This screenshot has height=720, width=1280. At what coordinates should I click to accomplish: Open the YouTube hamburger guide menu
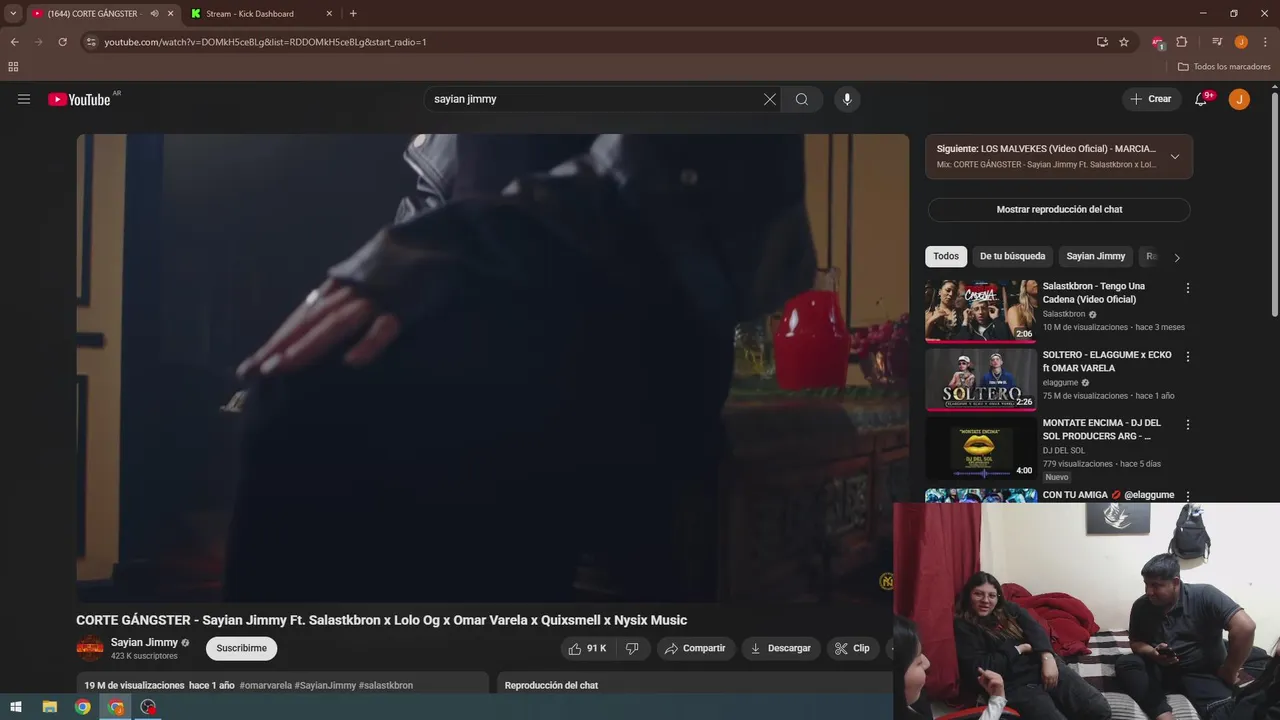(24, 99)
